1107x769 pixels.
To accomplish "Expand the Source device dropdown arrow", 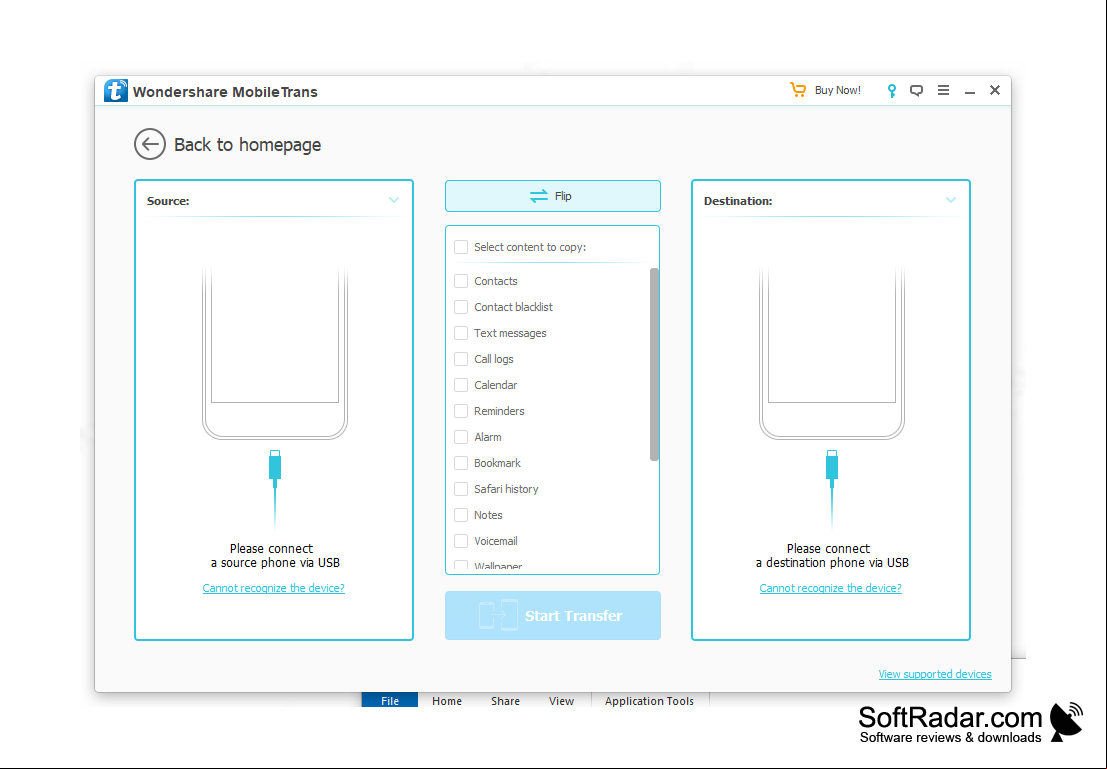I will pos(394,201).
